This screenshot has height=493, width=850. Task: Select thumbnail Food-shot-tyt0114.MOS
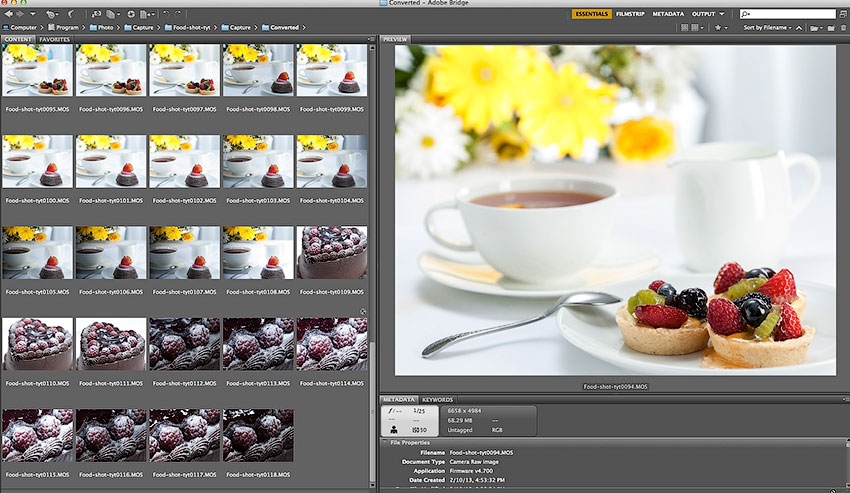tap(332, 344)
